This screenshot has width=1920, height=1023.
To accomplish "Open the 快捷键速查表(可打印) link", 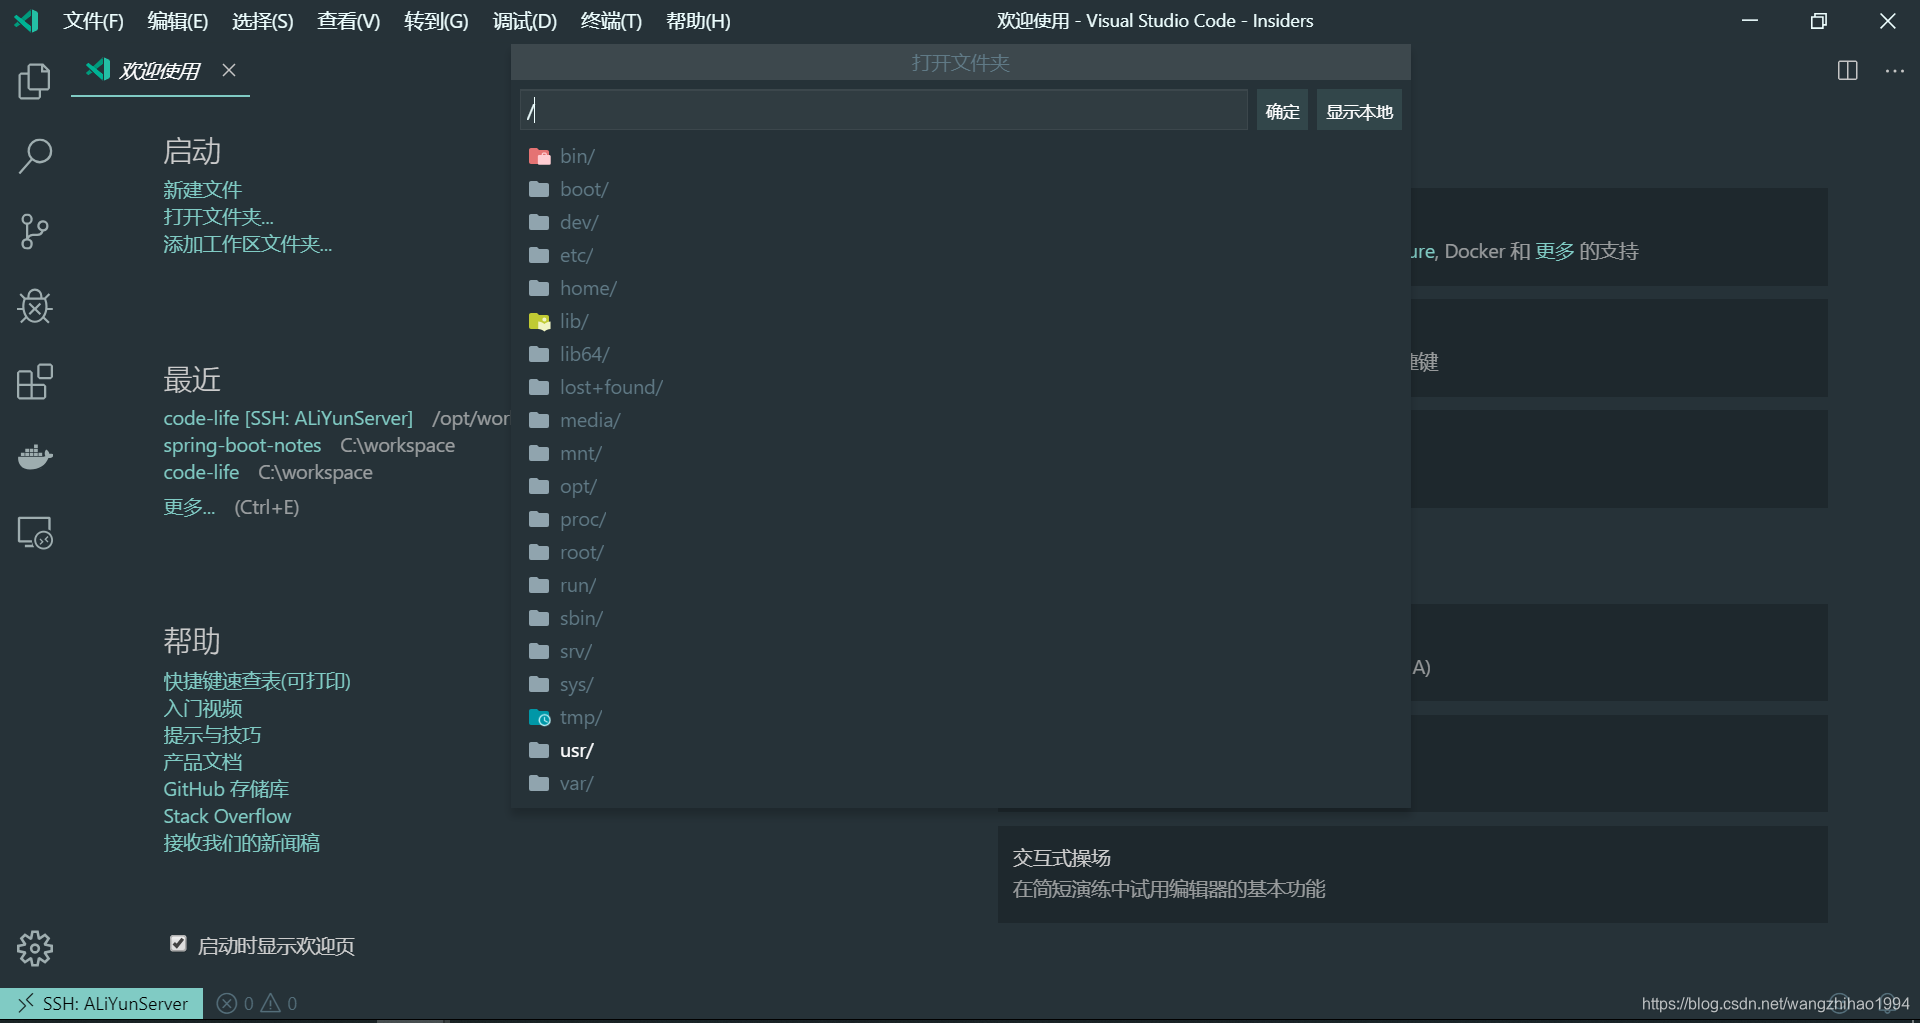I will [x=257, y=681].
